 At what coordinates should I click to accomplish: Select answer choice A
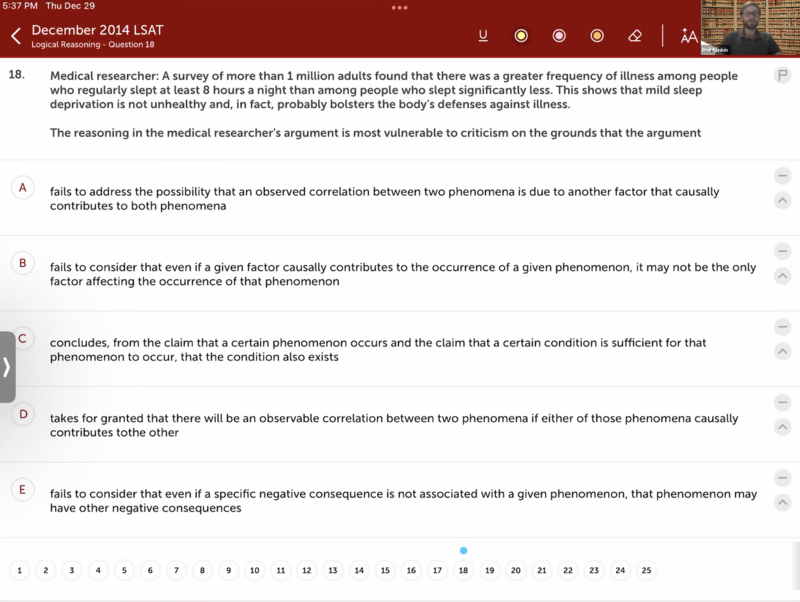(x=22, y=187)
